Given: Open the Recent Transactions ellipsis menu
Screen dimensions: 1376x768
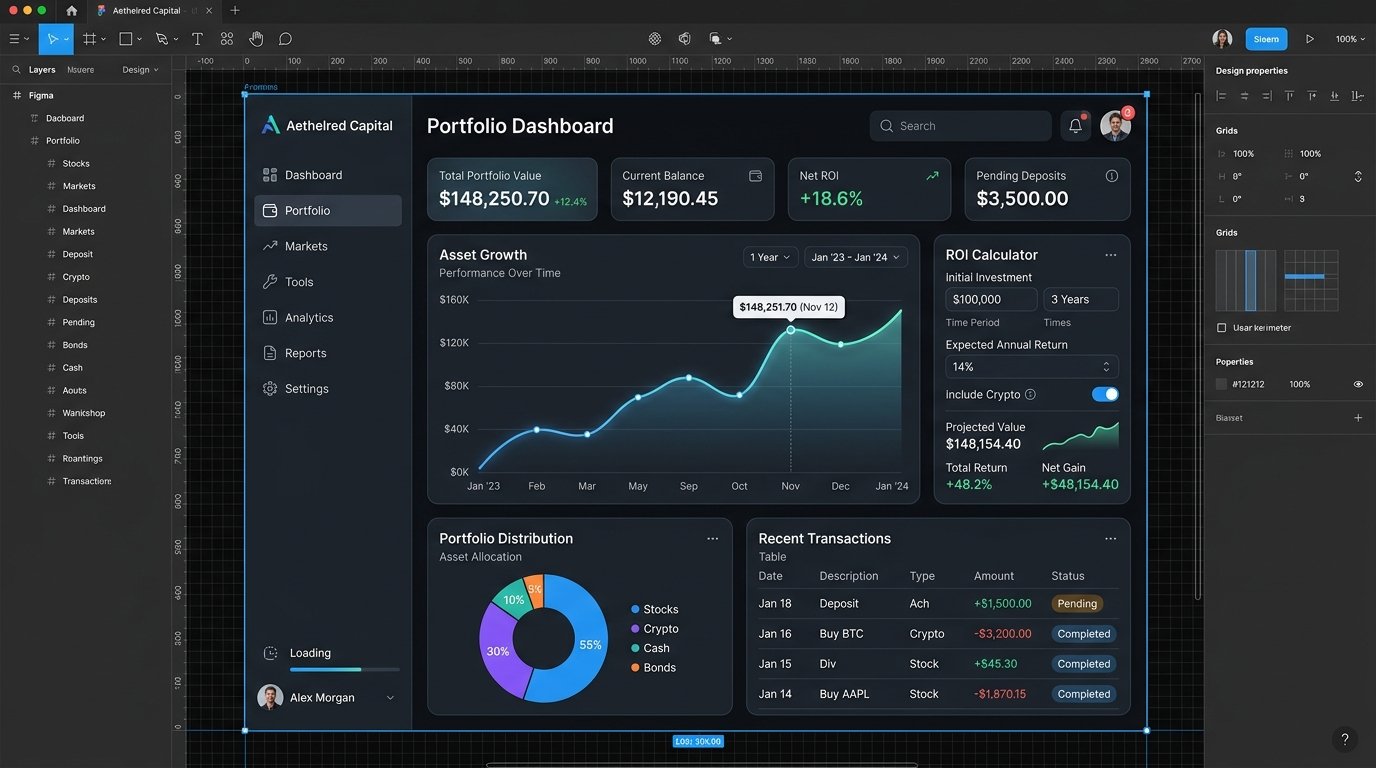Looking at the screenshot, I should click(x=1110, y=538).
